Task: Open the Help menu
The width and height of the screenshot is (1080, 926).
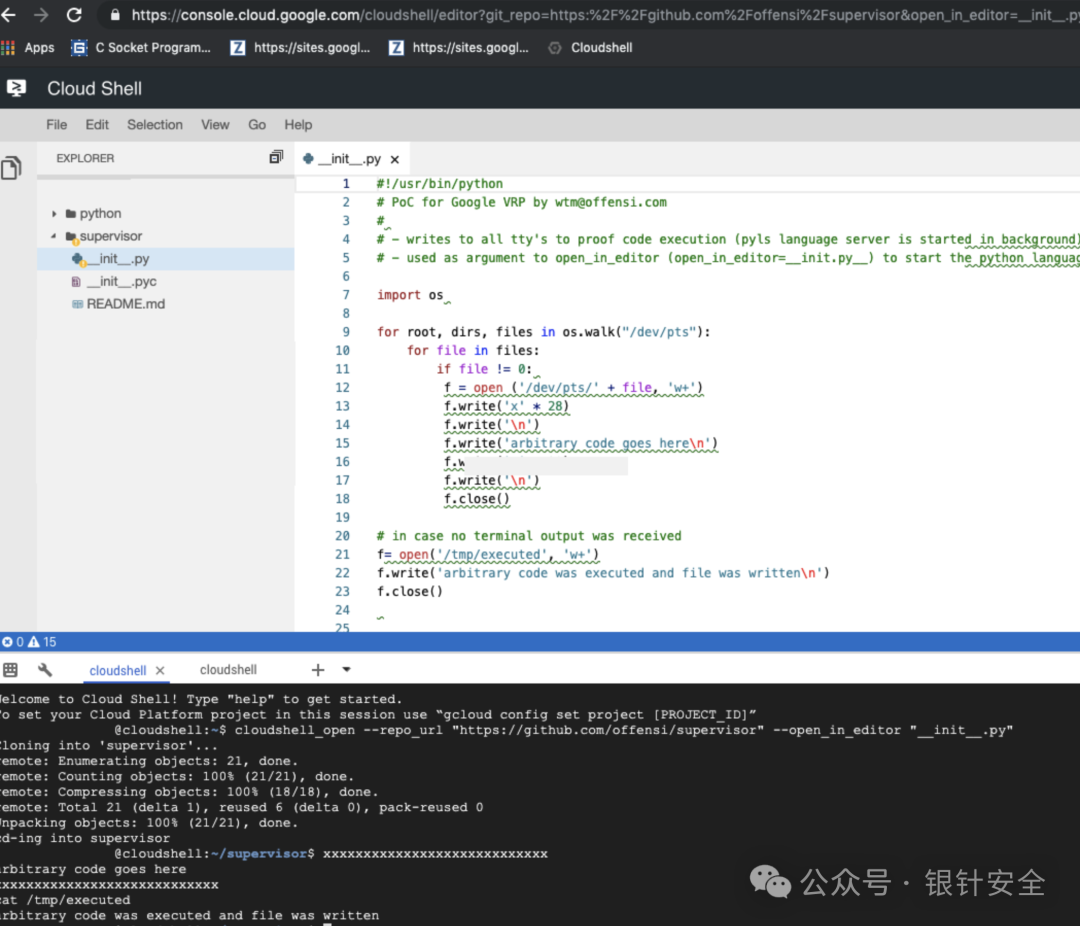Action: pyautogui.click(x=298, y=125)
